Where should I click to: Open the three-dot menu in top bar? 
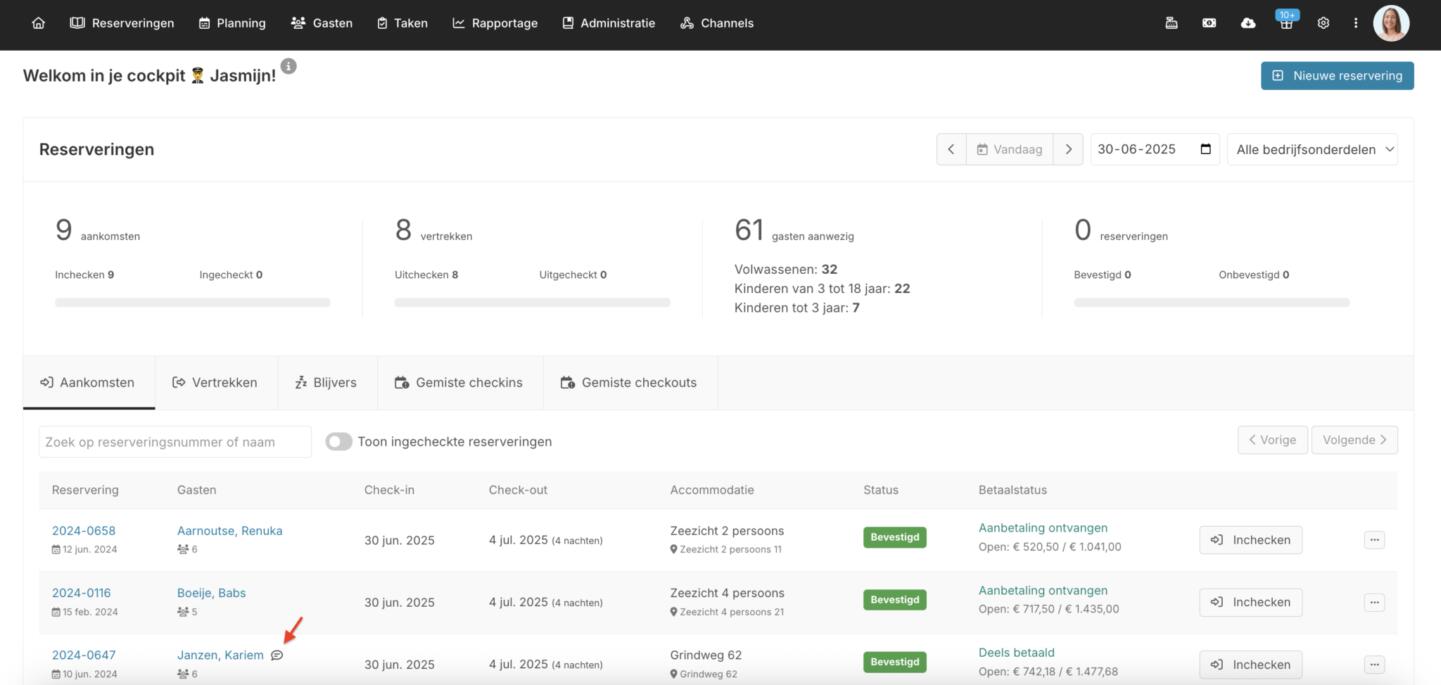click(1356, 23)
